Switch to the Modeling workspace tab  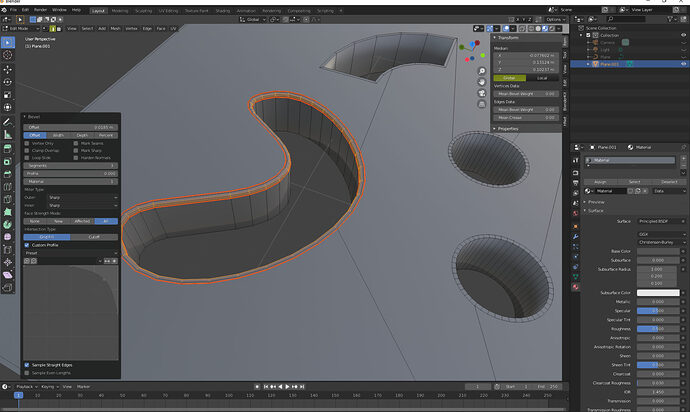120,11
